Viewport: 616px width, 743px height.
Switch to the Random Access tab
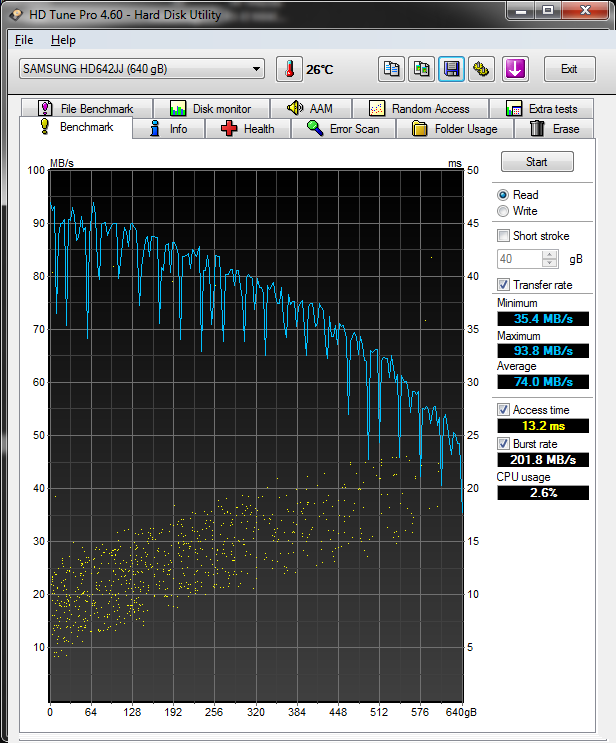[420, 109]
